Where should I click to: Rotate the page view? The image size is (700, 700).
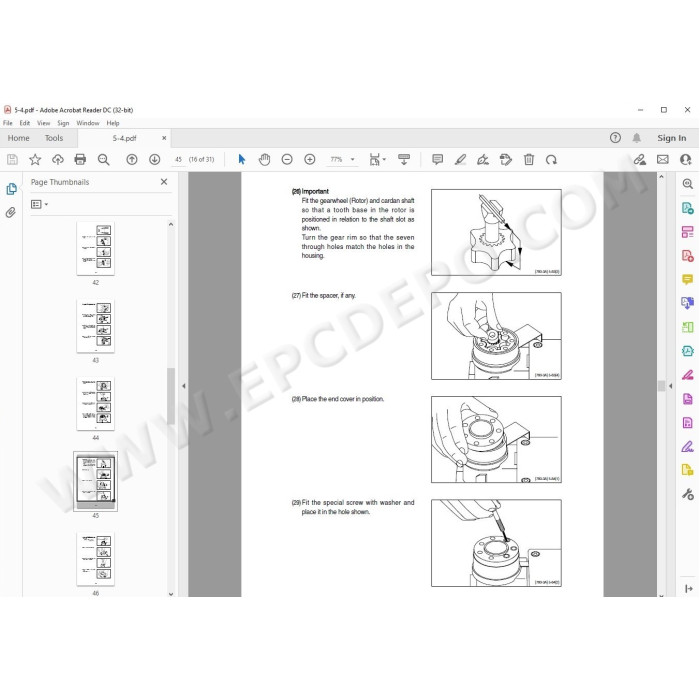point(551,159)
